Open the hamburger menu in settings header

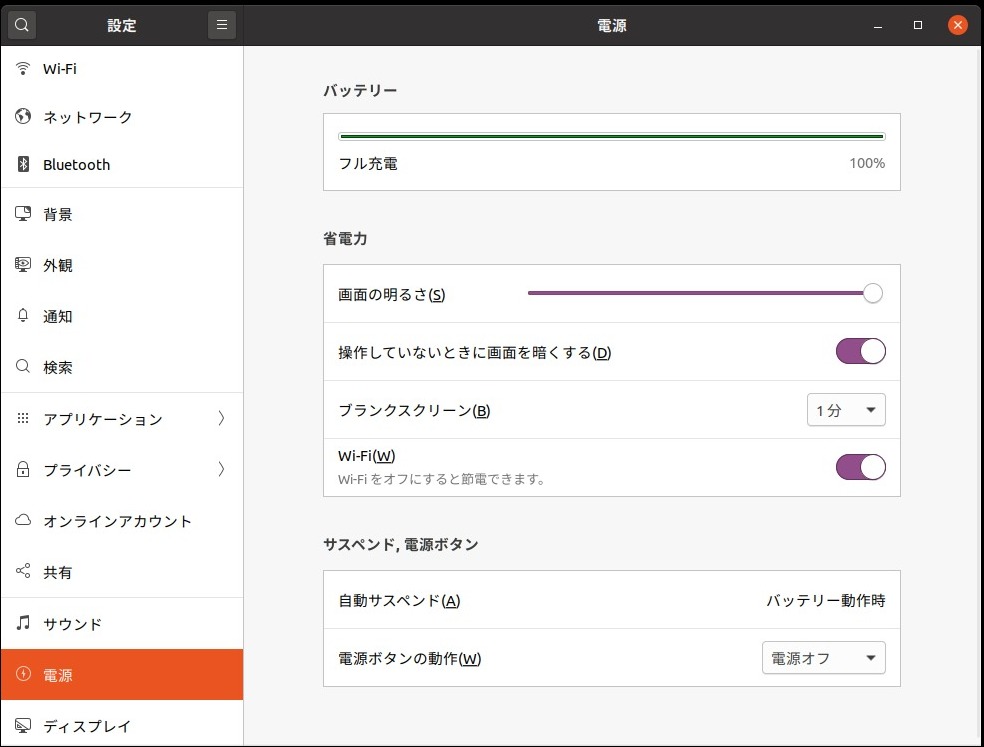pos(222,26)
